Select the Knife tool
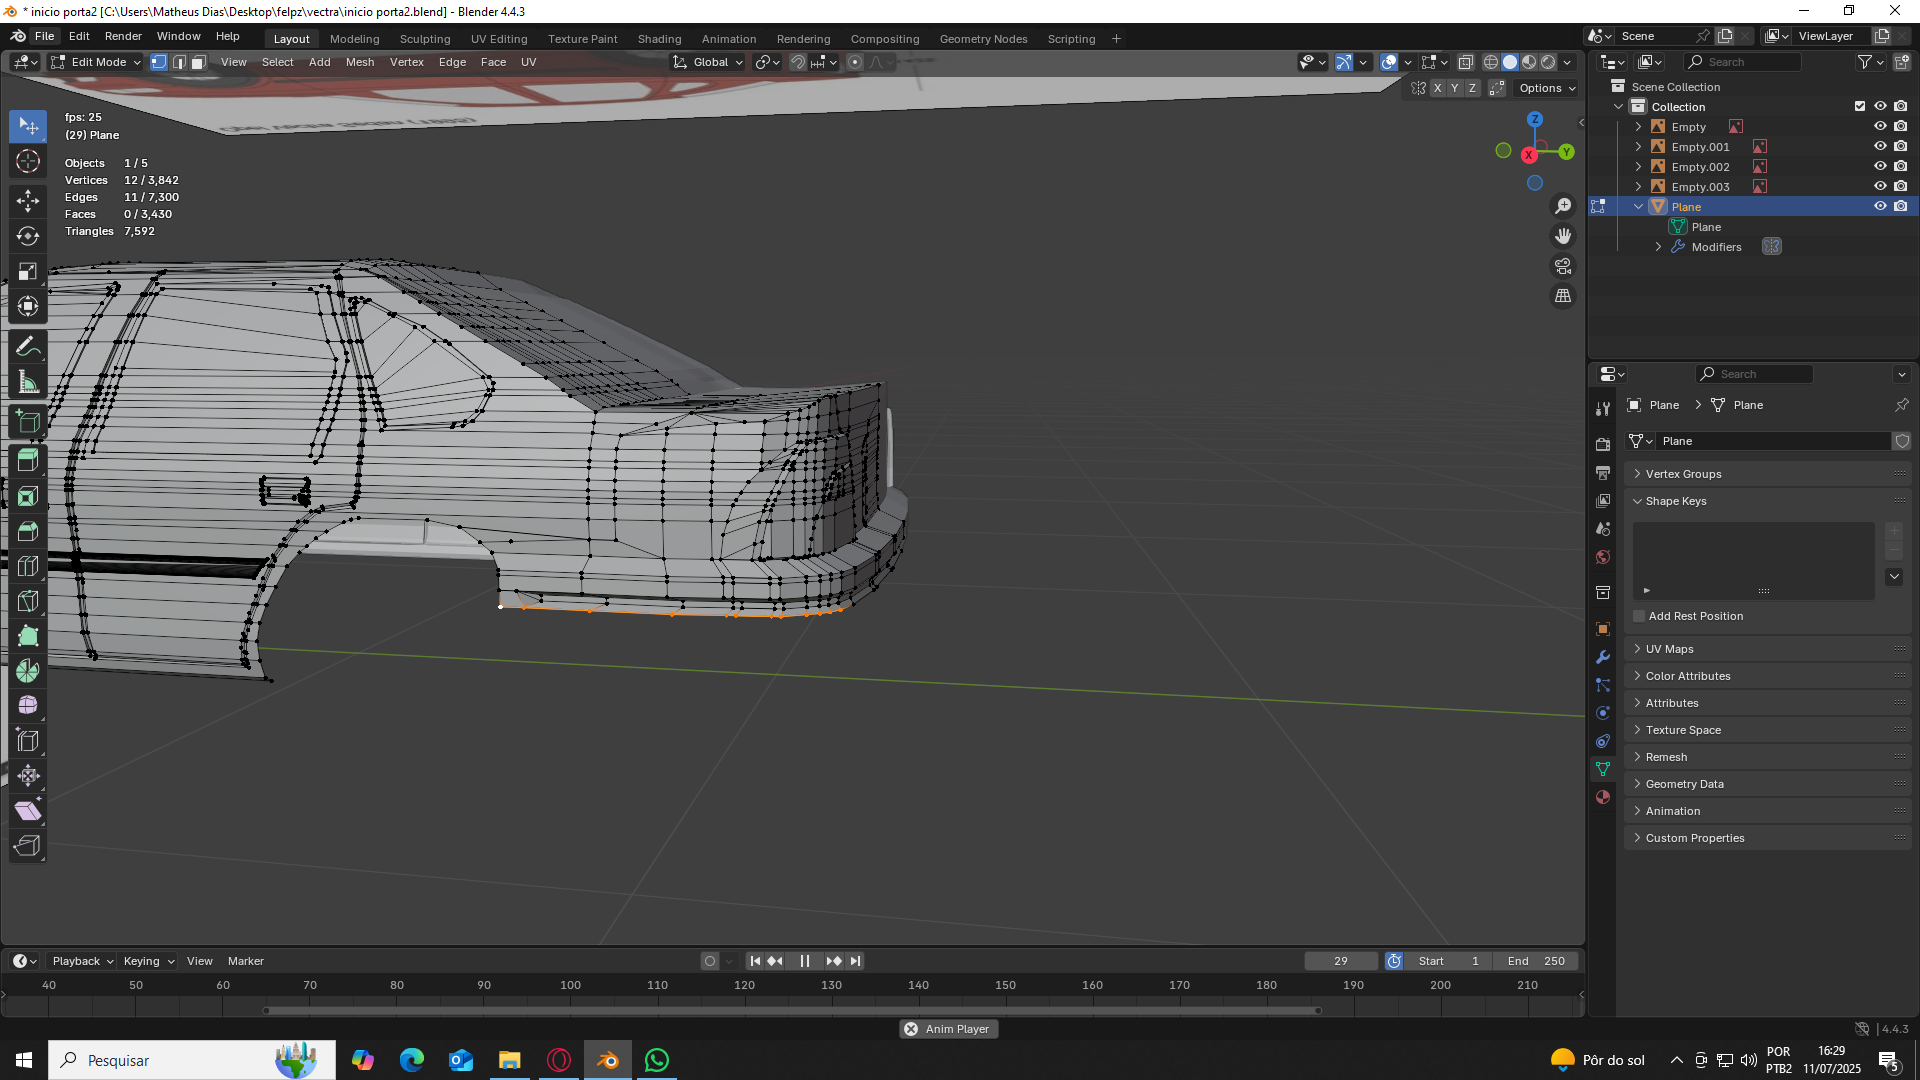The width and height of the screenshot is (1920, 1080). tap(28, 601)
